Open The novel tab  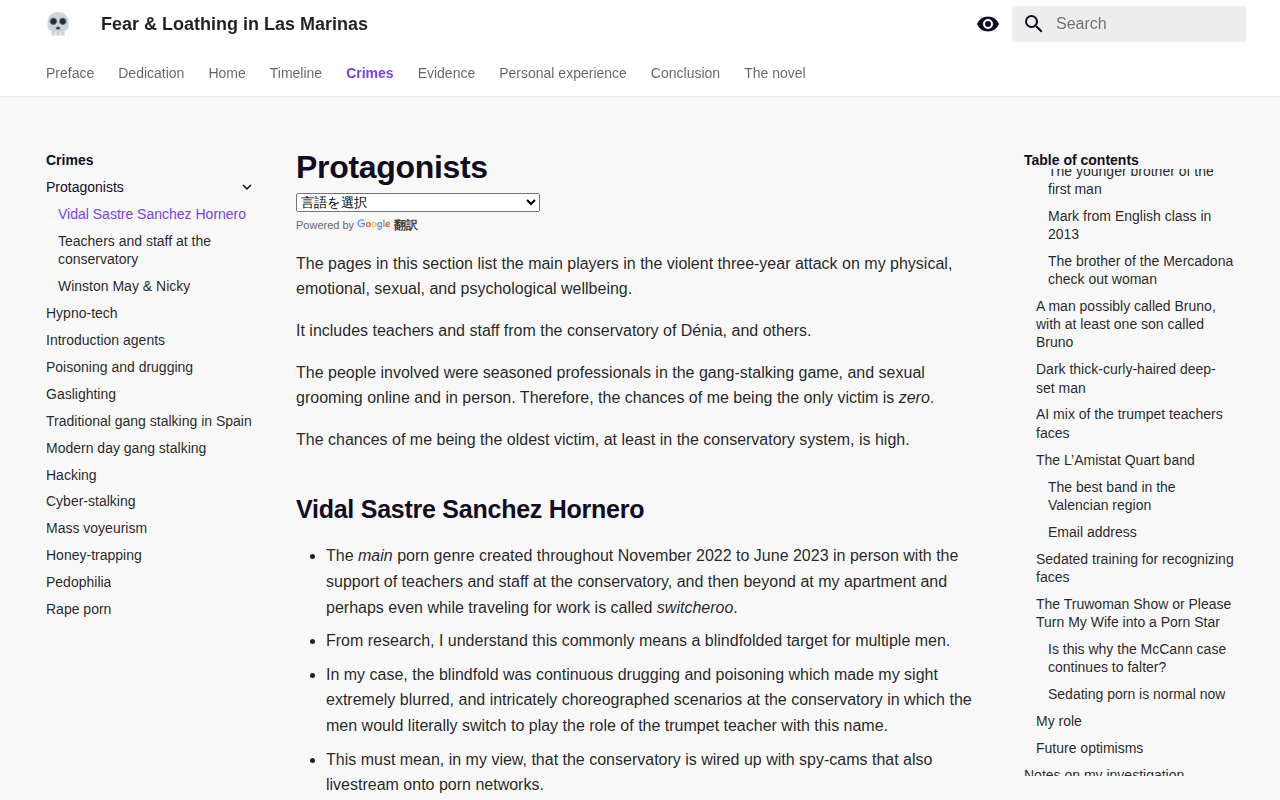coord(775,73)
